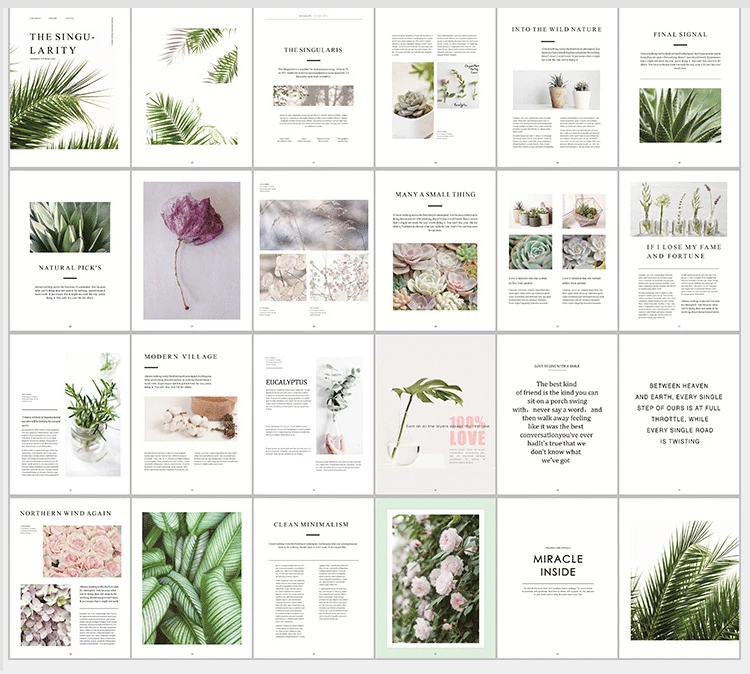750x674 pixels.
Task: Select 'If I Lose My Fame And Fortune' page
Action: (x=679, y=251)
